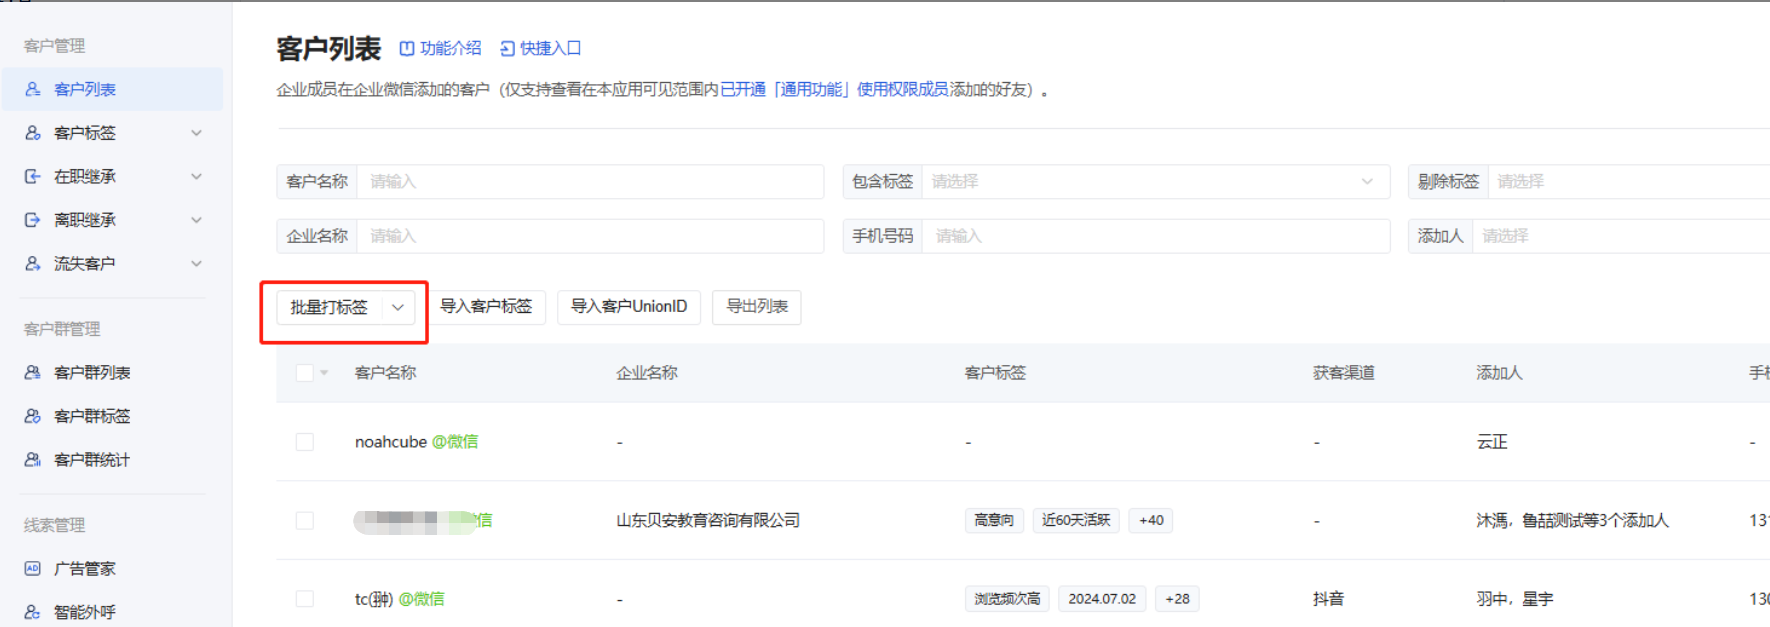
Task: Click the tc(翀) customer name
Action: click(374, 599)
